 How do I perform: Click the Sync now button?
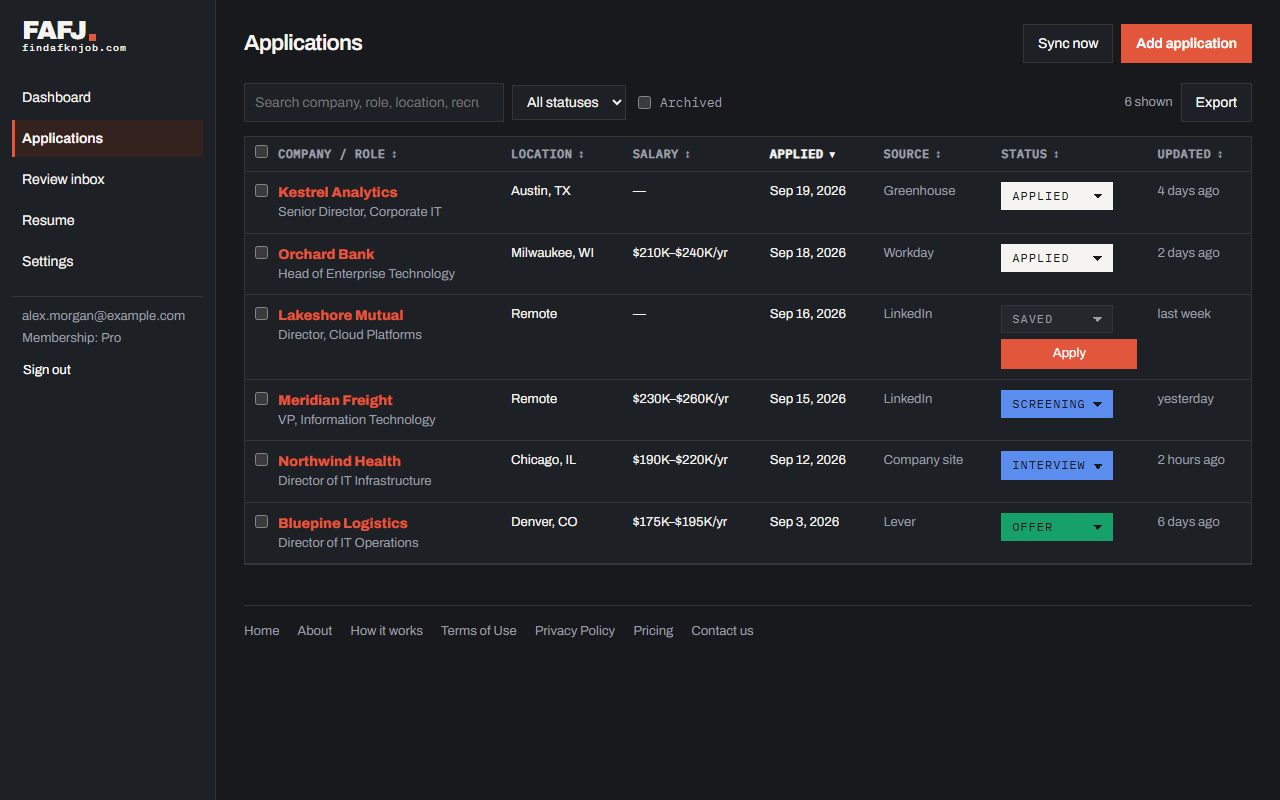pos(1067,43)
